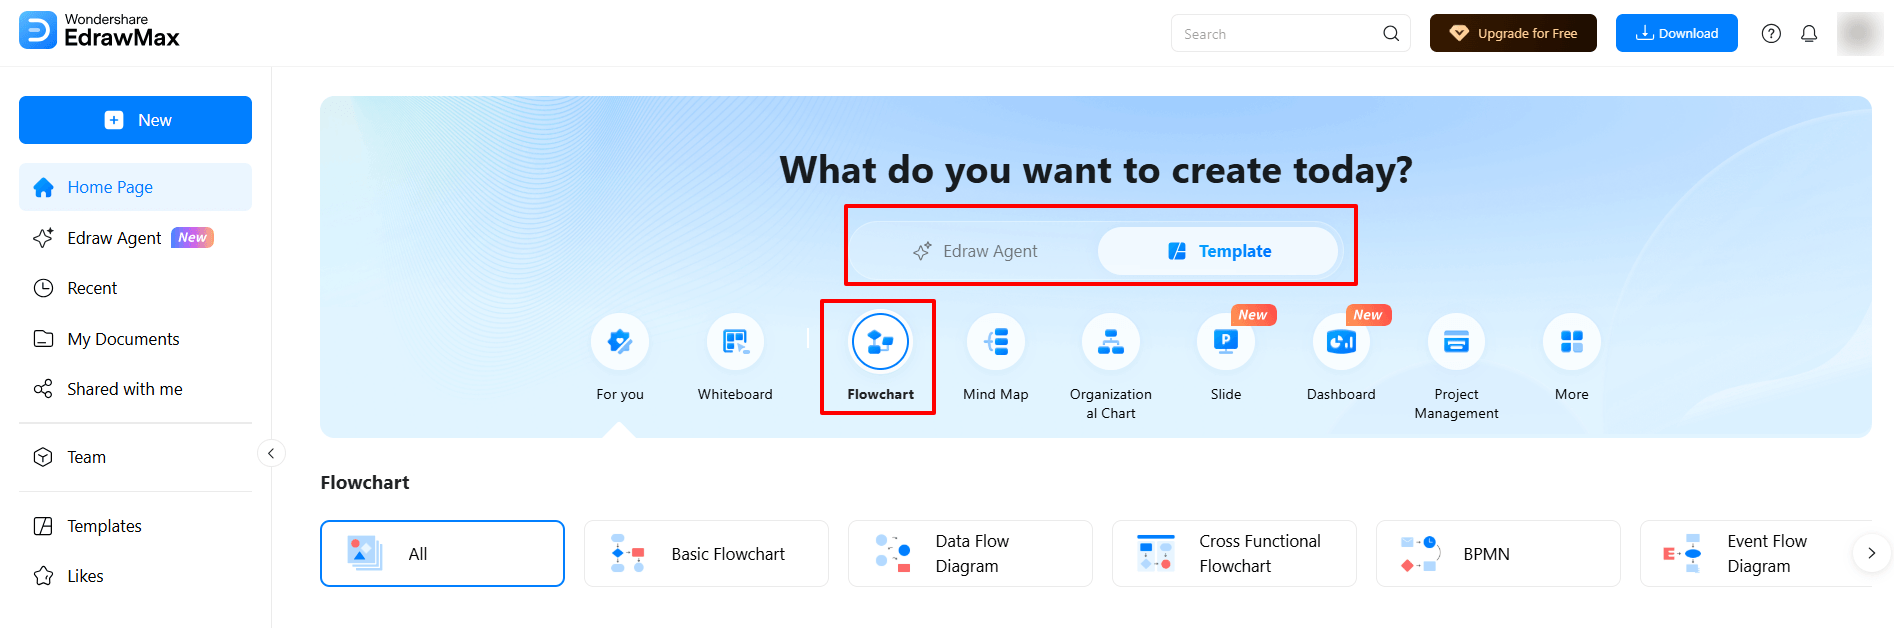Click the EdrawMax logo icon
The width and height of the screenshot is (1894, 628).
pyautogui.click(x=38, y=31)
